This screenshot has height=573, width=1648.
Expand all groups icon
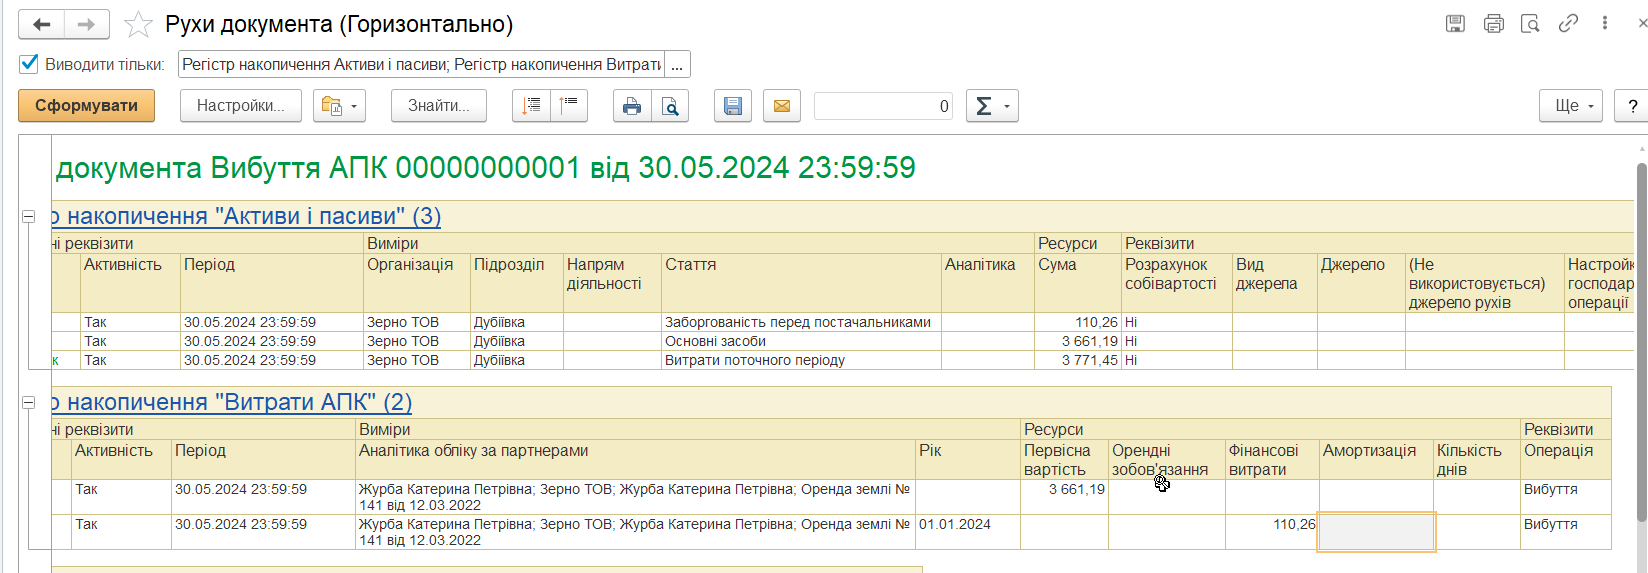click(531, 106)
